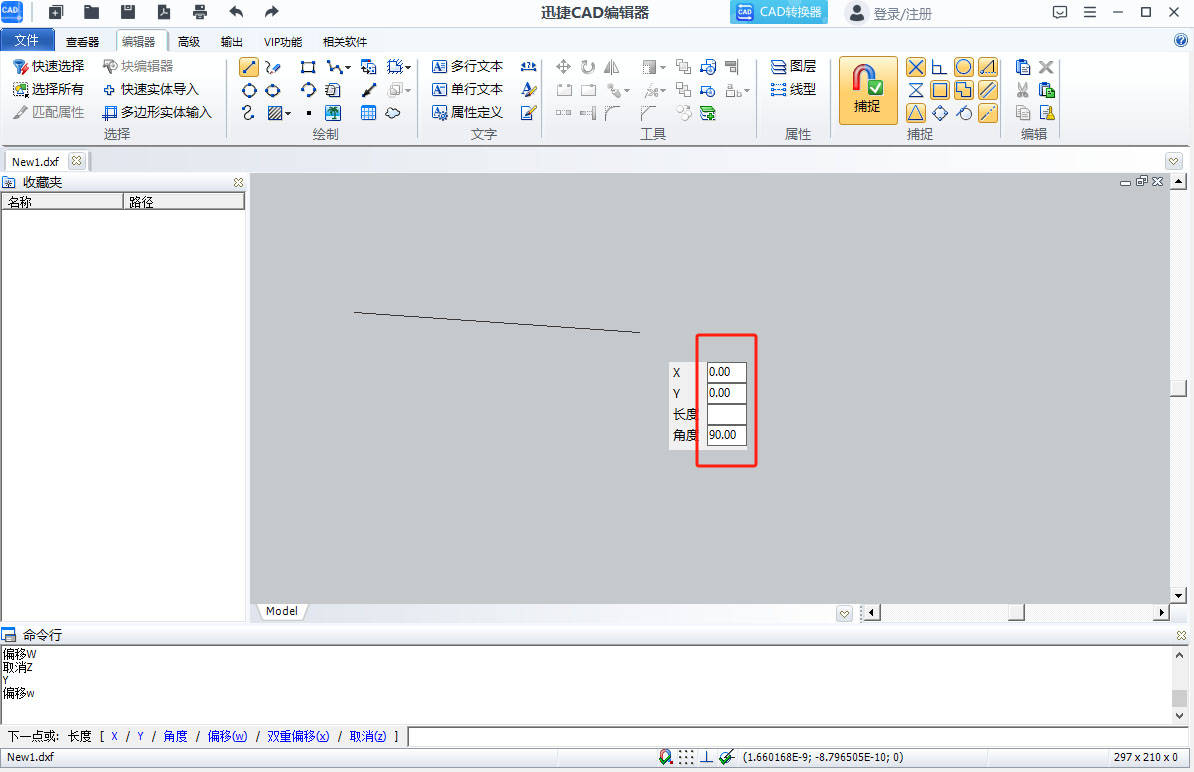Image resolution: width=1194 pixels, height=772 pixels.
Task: Open the 文件 menu
Action: coord(27,41)
